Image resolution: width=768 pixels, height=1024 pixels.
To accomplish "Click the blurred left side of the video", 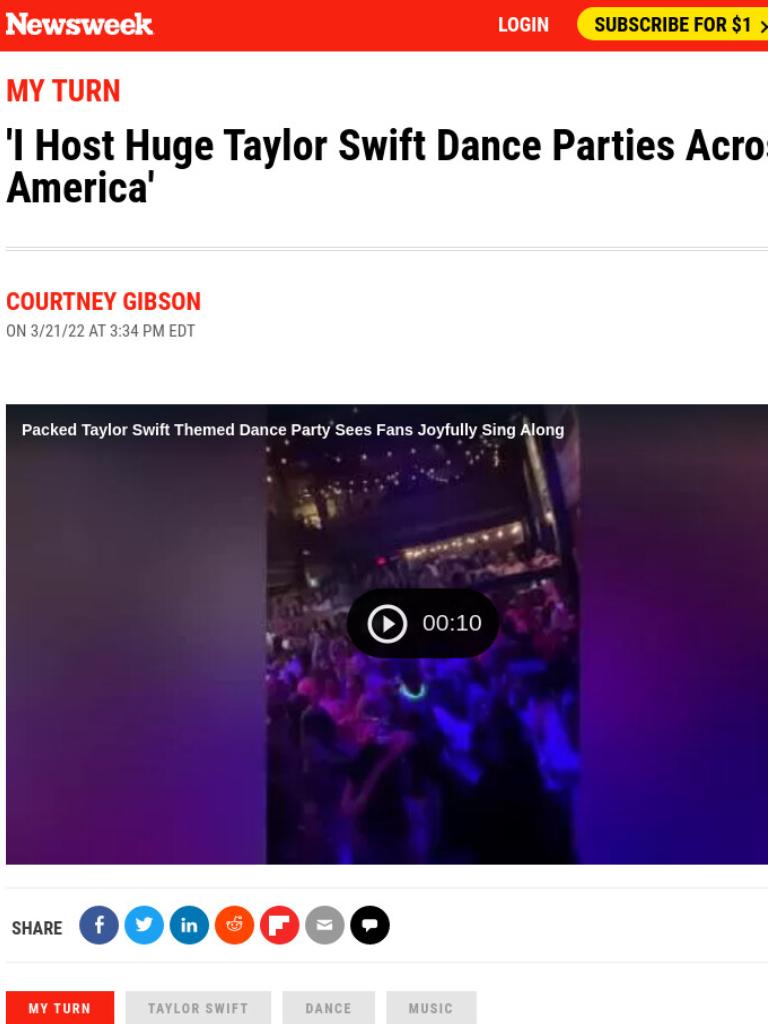I will pos(136,647).
